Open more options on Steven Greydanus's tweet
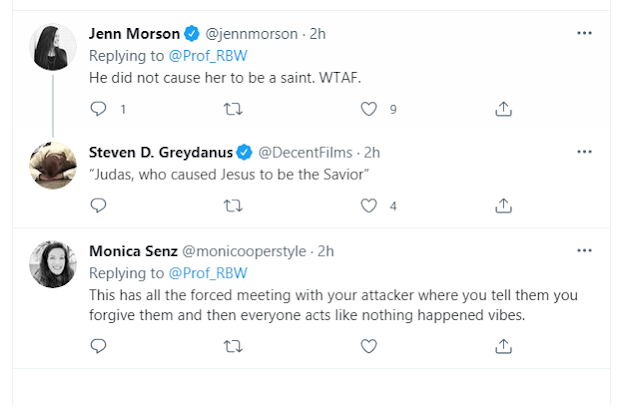The image size is (622, 405). click(x=585, y=152)
